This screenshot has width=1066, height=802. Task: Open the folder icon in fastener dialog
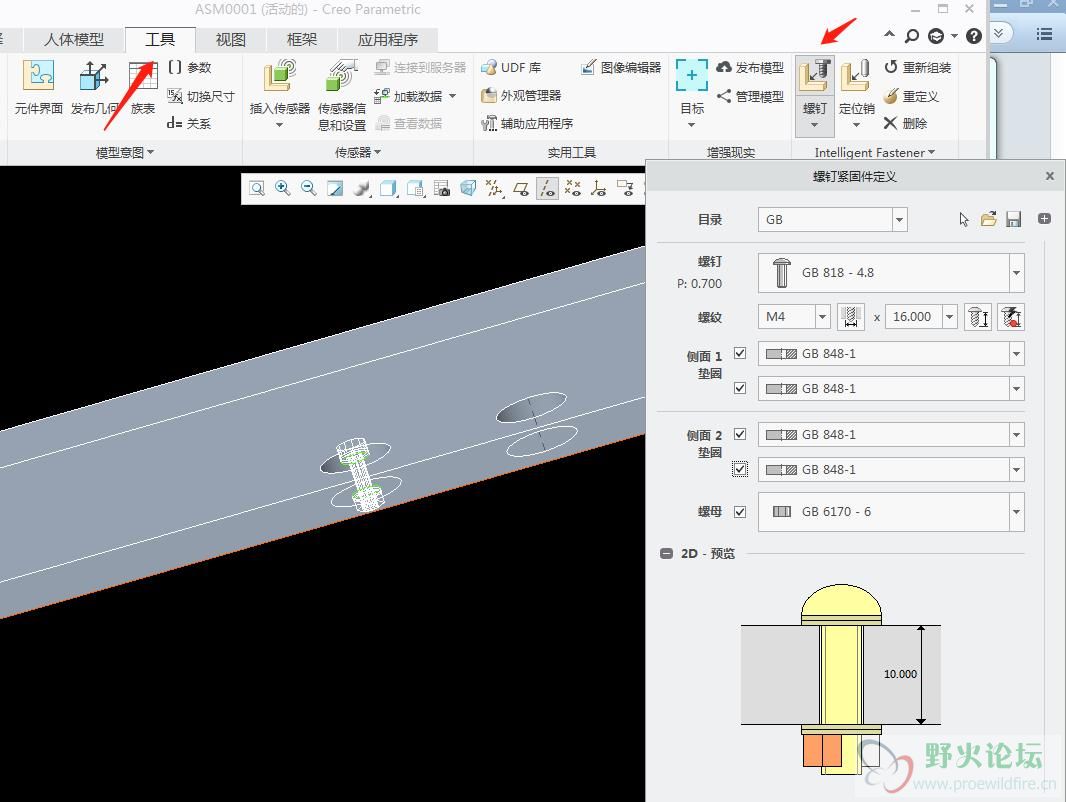(988, 219)
